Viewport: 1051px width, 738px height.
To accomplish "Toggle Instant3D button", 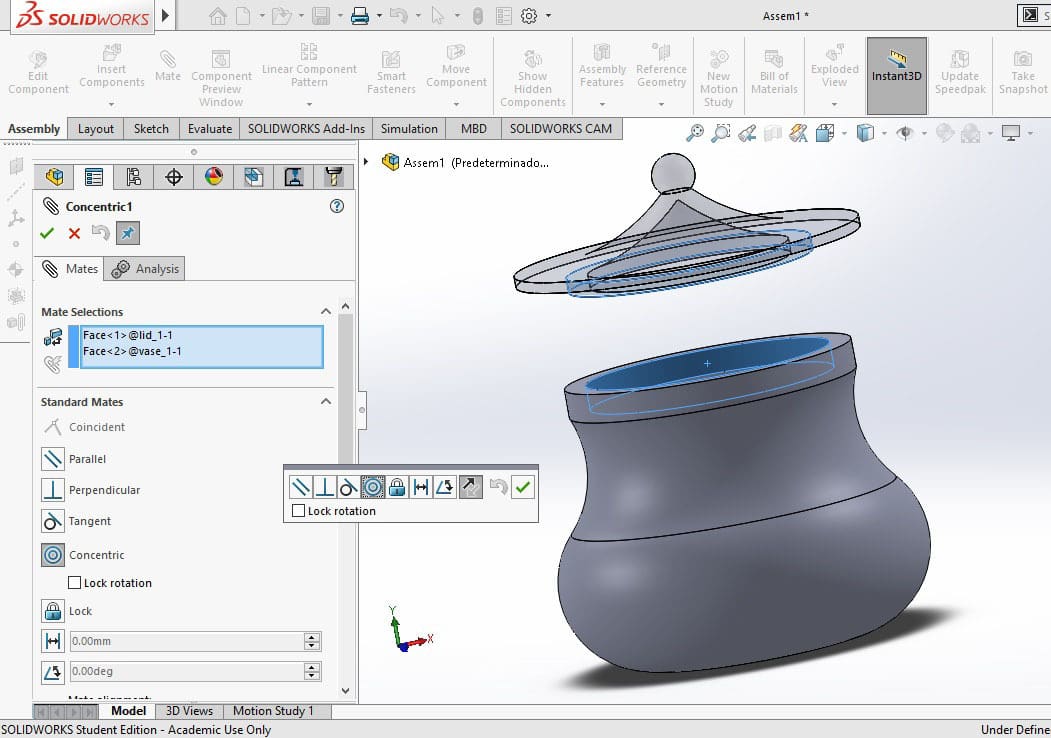I will [897, 76].
